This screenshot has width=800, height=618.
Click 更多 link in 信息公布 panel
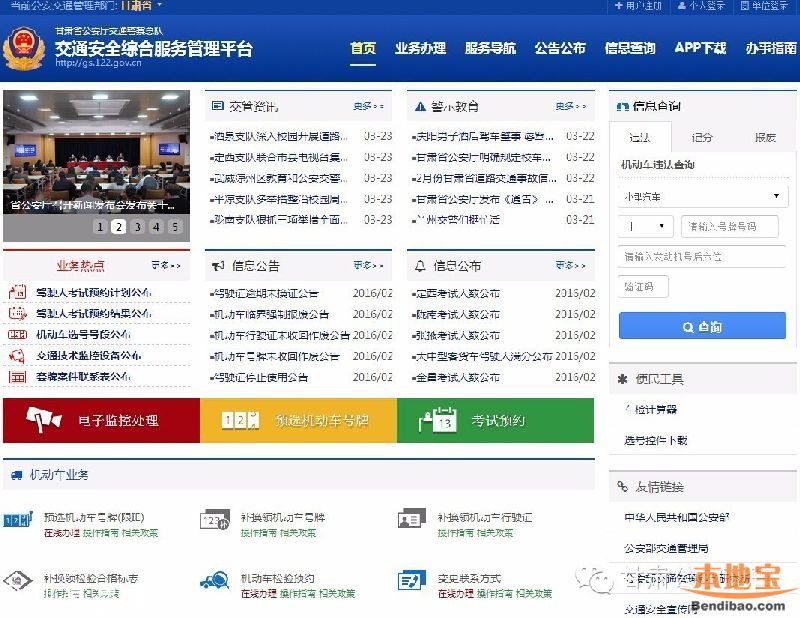click(x=571, y=265)
